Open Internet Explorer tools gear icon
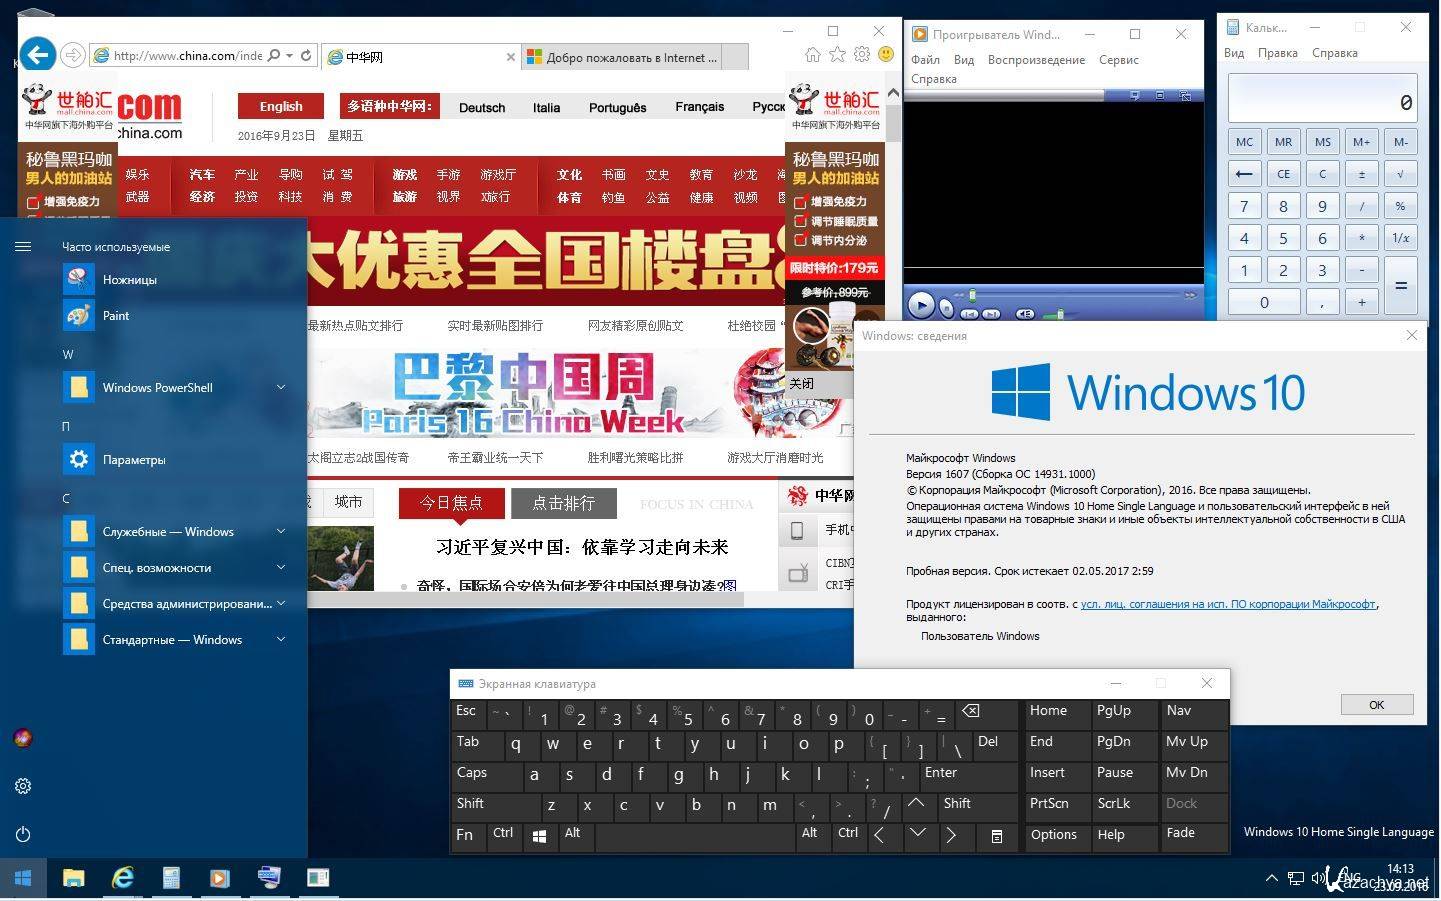 (861, 54)
